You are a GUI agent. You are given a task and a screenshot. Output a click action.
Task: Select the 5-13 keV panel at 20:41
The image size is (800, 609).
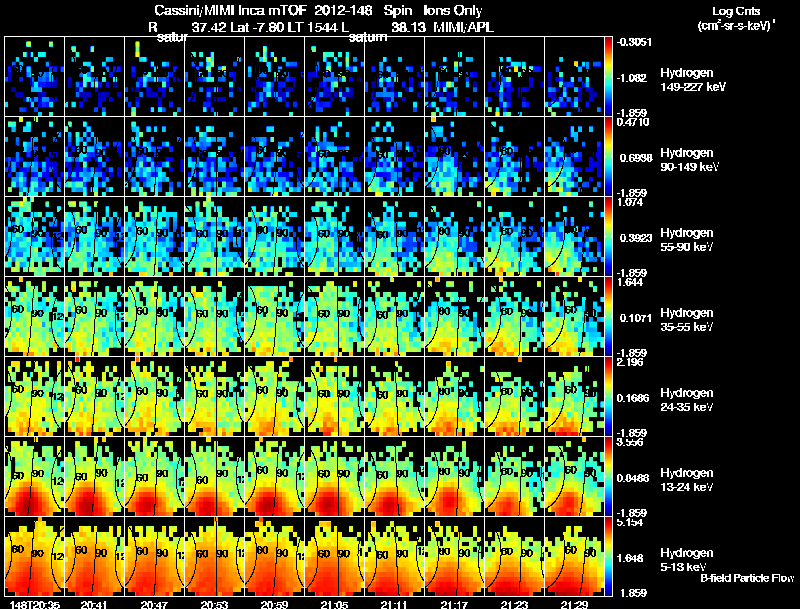coord(94,556)
